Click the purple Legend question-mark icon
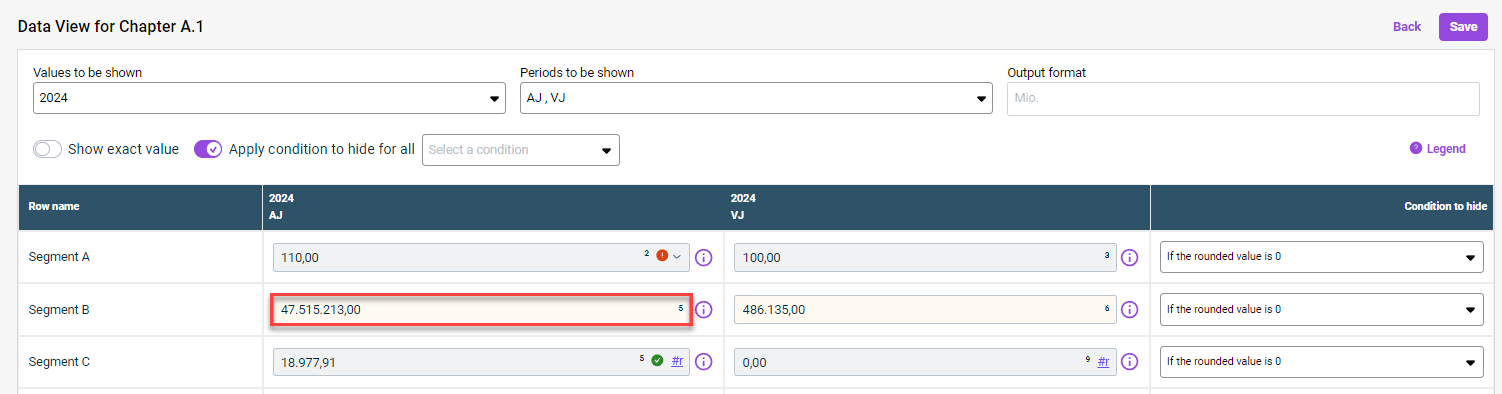 coord(1416,148)
